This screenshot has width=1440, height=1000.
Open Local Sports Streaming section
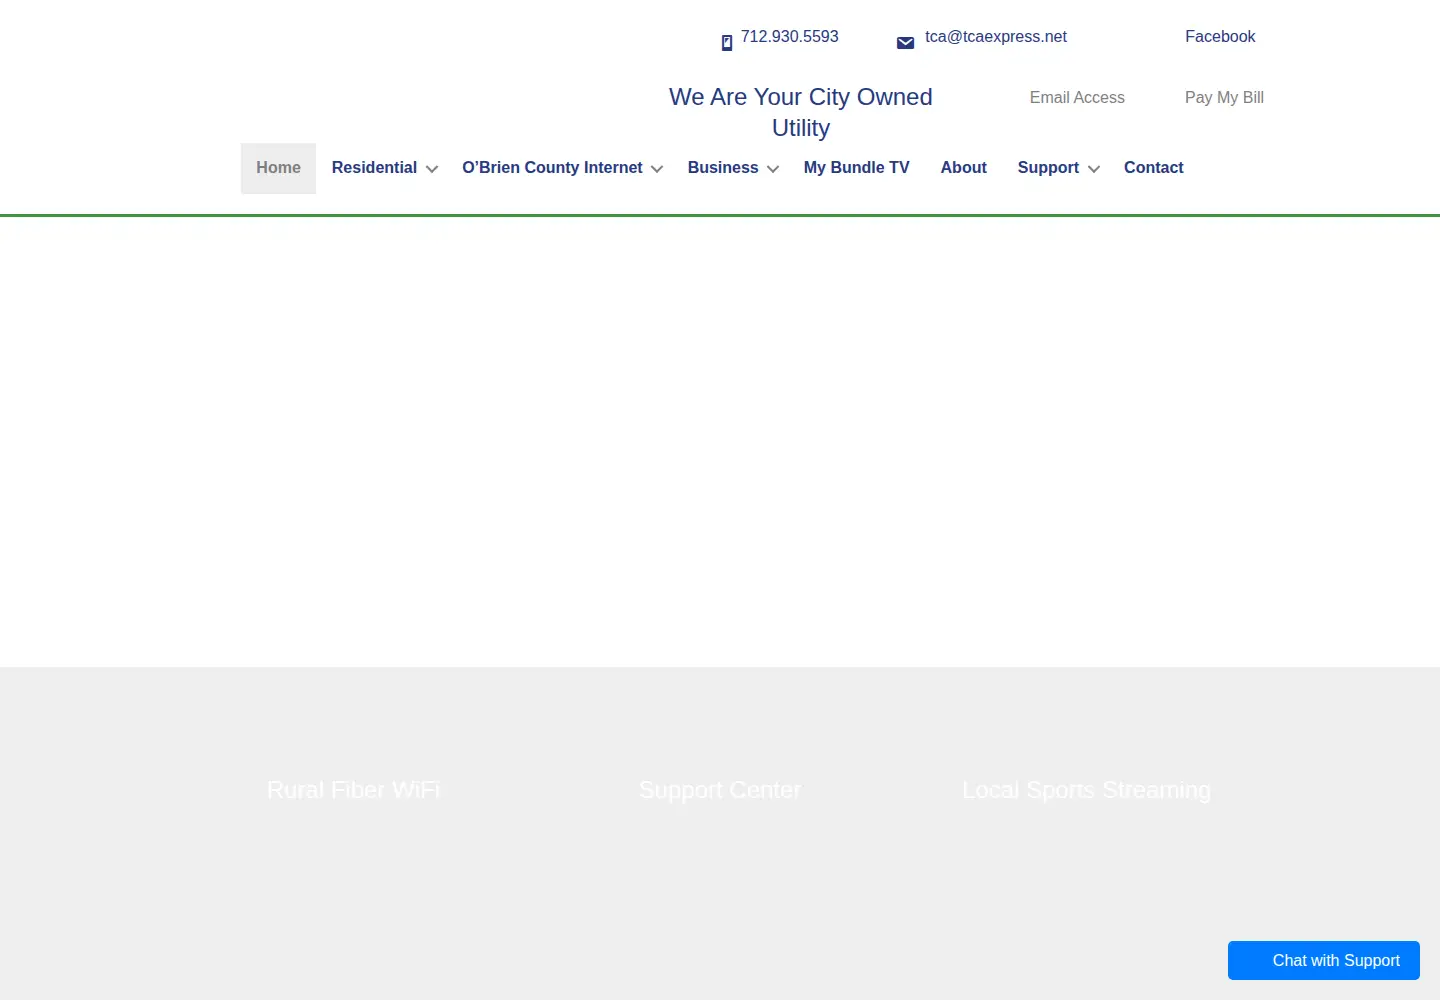[x=1086, y=790]
